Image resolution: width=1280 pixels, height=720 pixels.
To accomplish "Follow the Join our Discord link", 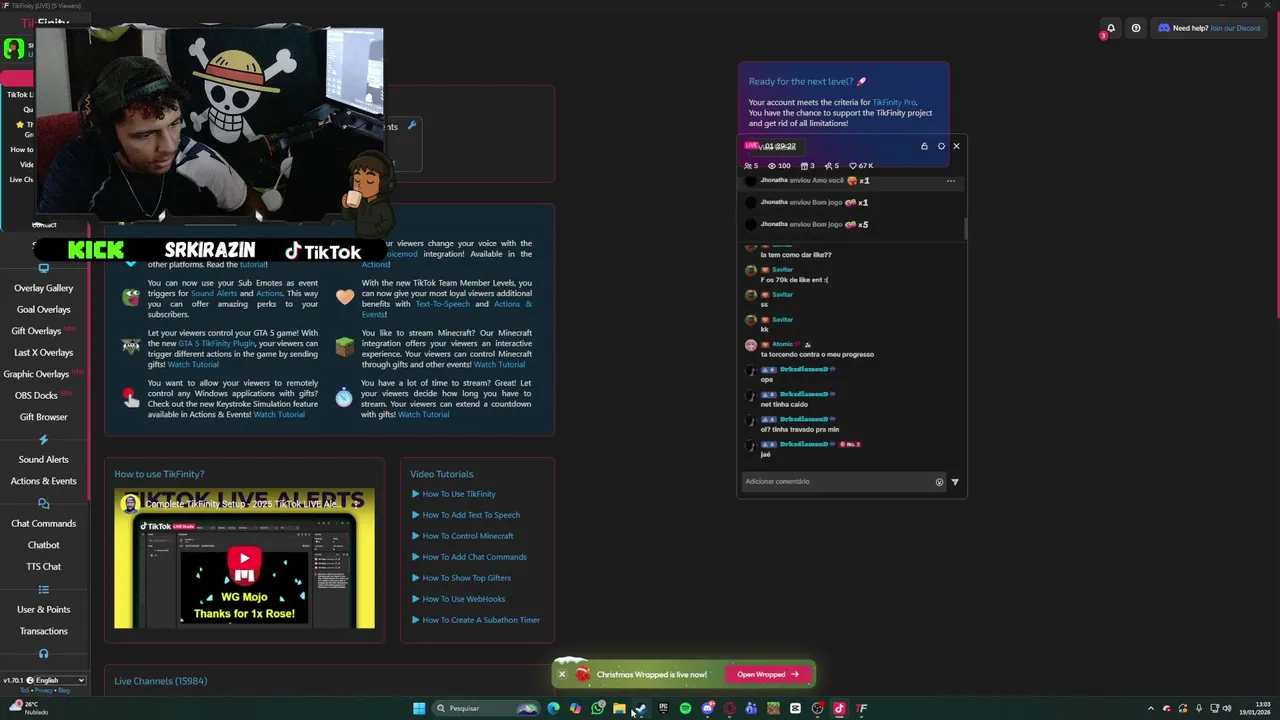I will tap(1235, 28).
